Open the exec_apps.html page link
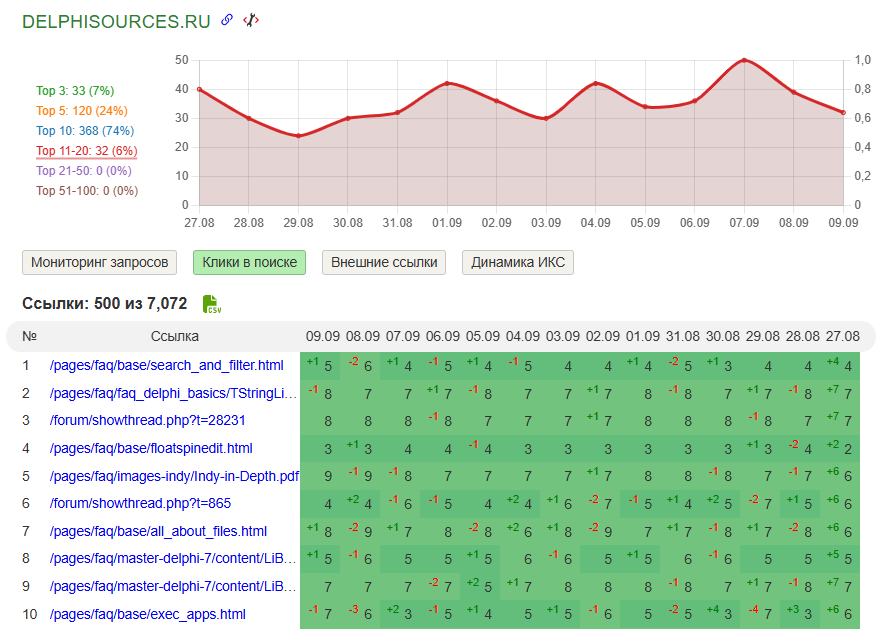Viewport: 882px width, 637px height. (147, 614)
